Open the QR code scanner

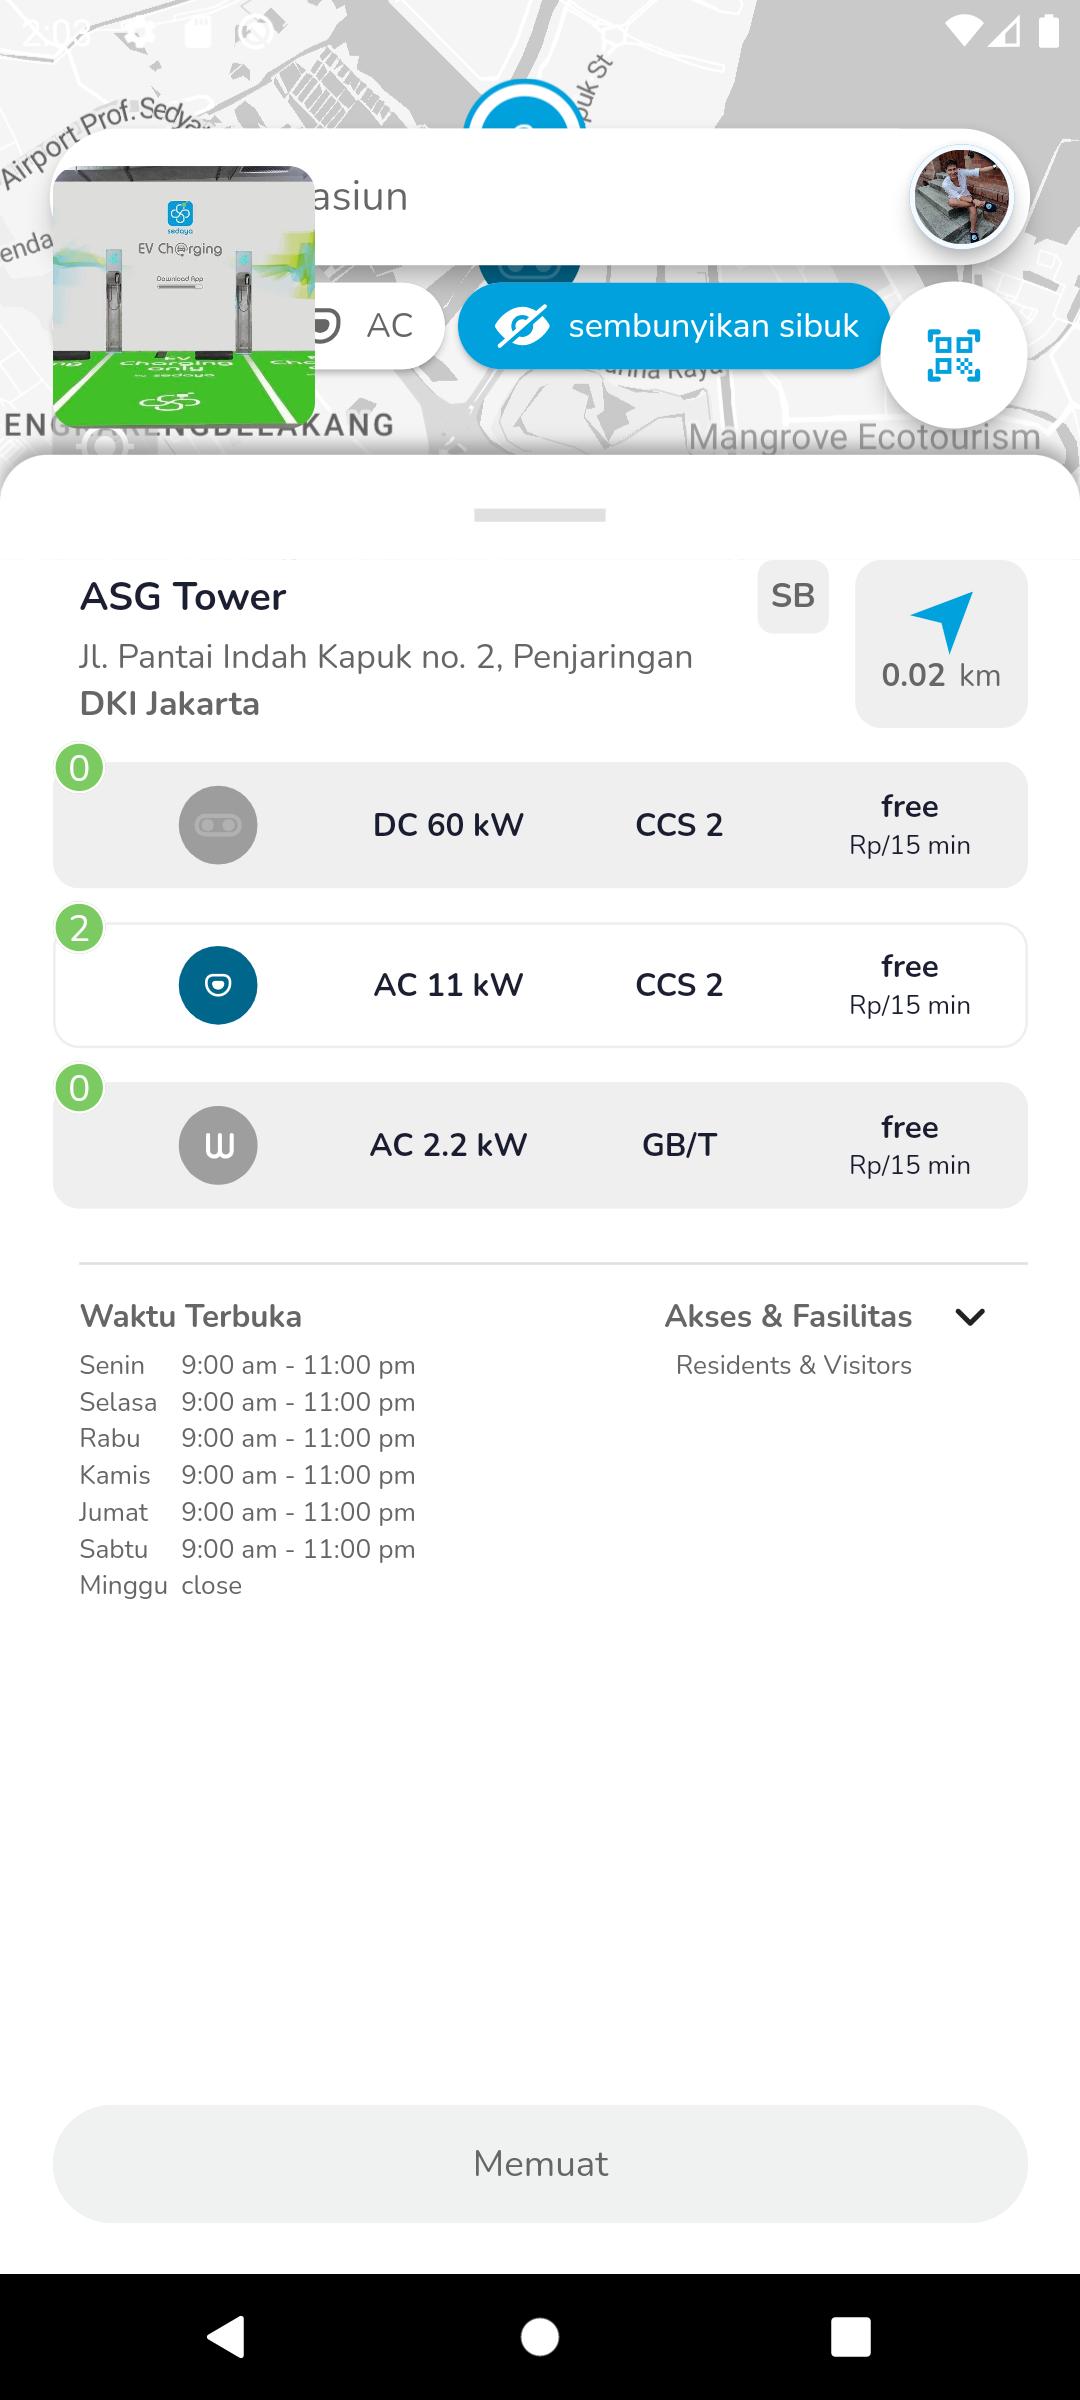point(953,355)
